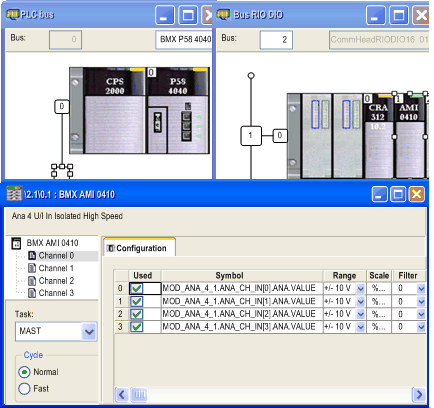434x408 pixels.
Task: Click Scale cell for channel 0
Action: coord(379,288)
